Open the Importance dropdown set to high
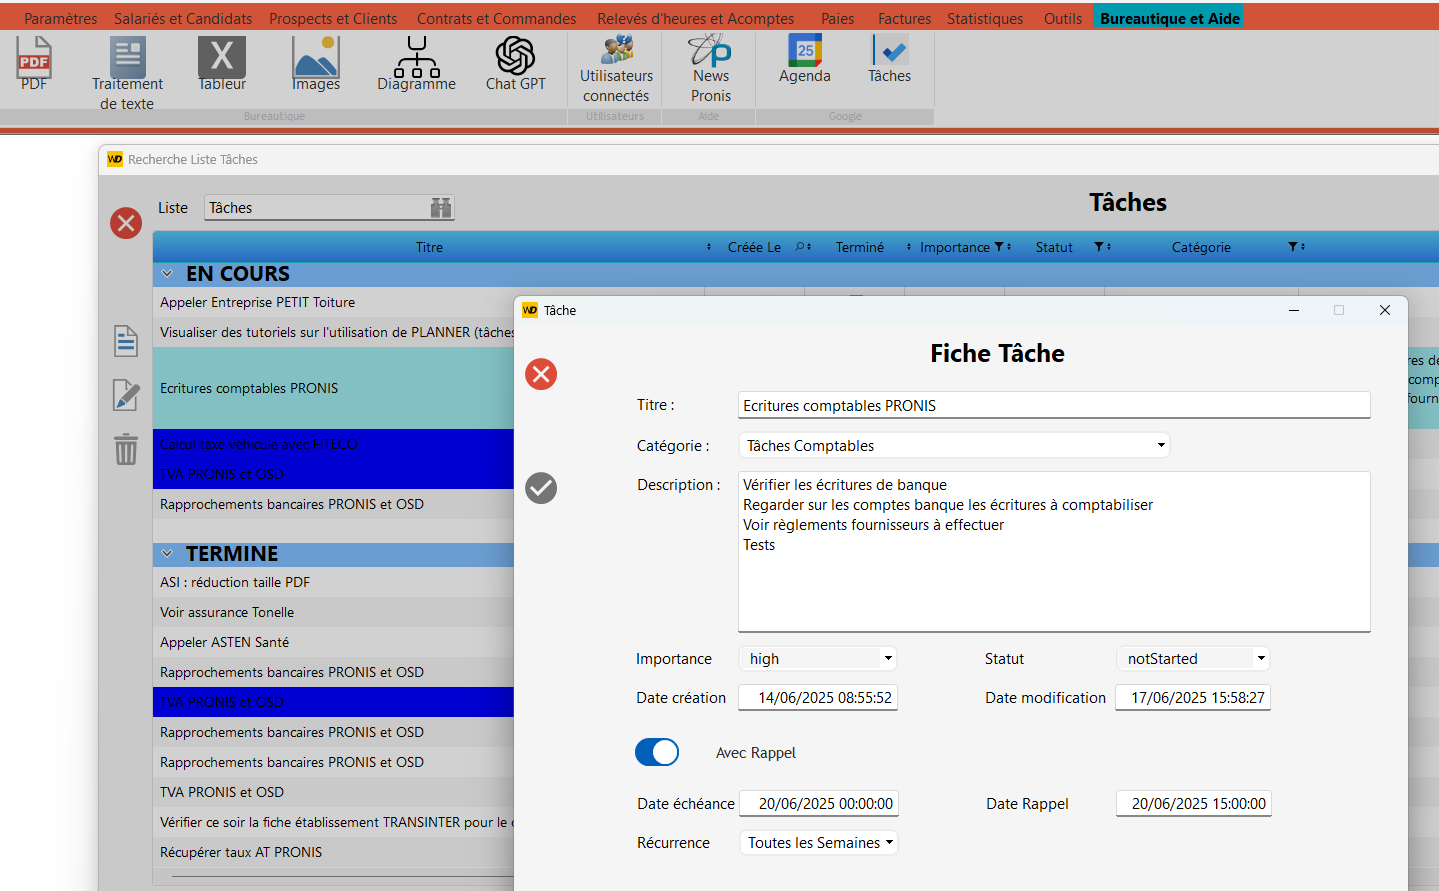 pos(818,659)
